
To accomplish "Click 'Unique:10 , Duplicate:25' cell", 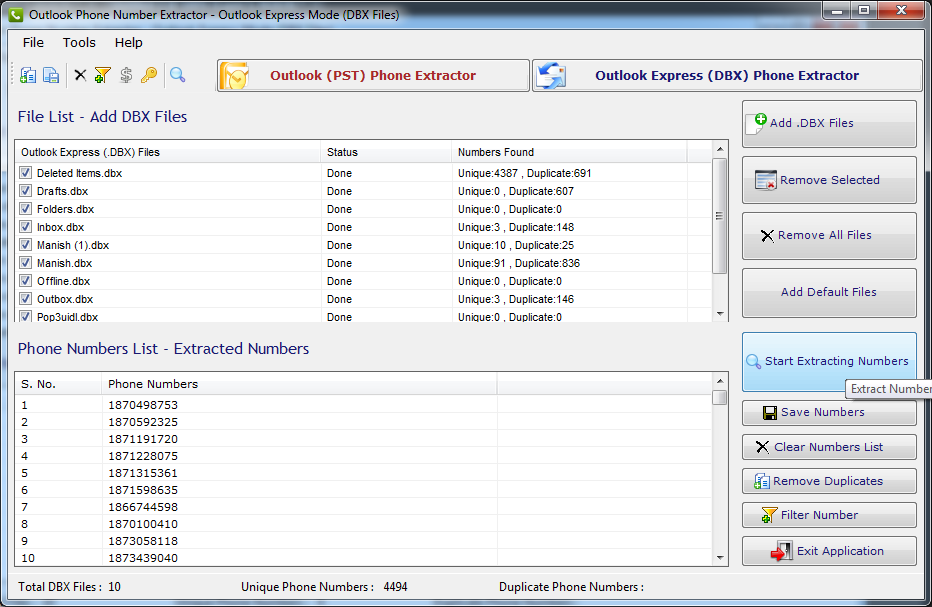I will [x=515, y=245].
